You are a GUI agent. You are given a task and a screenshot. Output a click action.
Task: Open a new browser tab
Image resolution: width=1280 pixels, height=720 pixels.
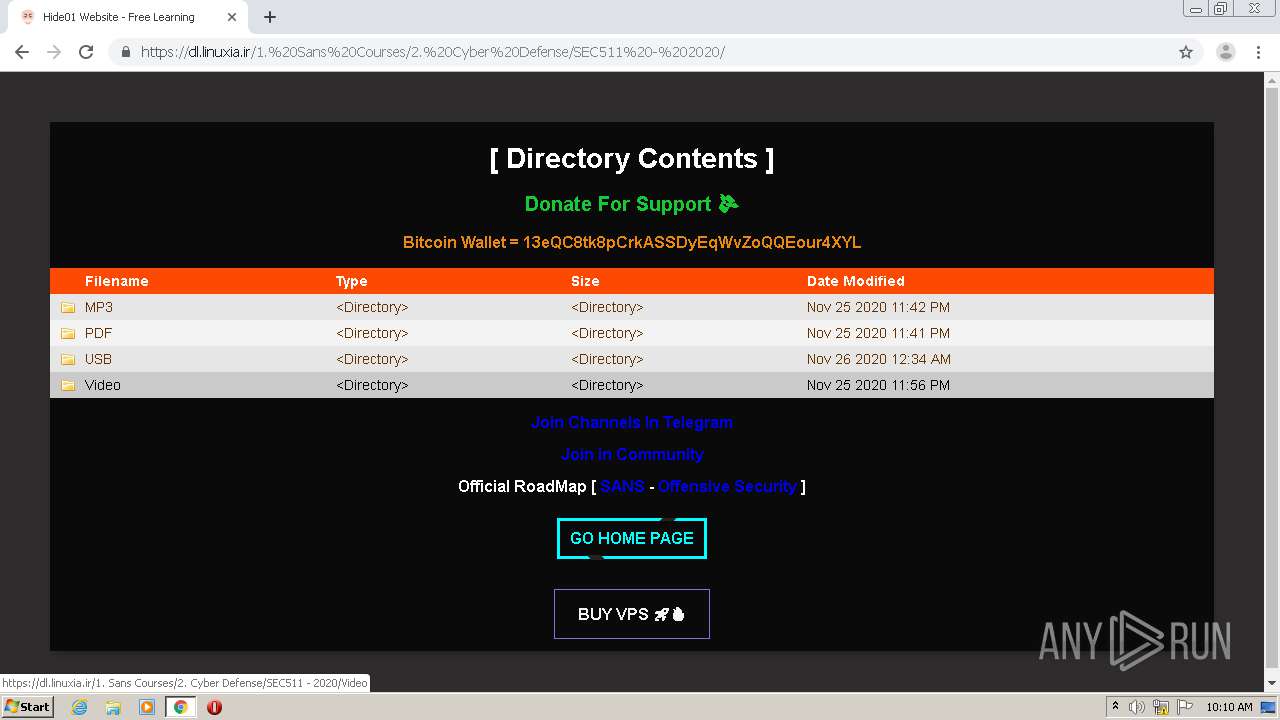pyautogui.click(x=270, y=17)
